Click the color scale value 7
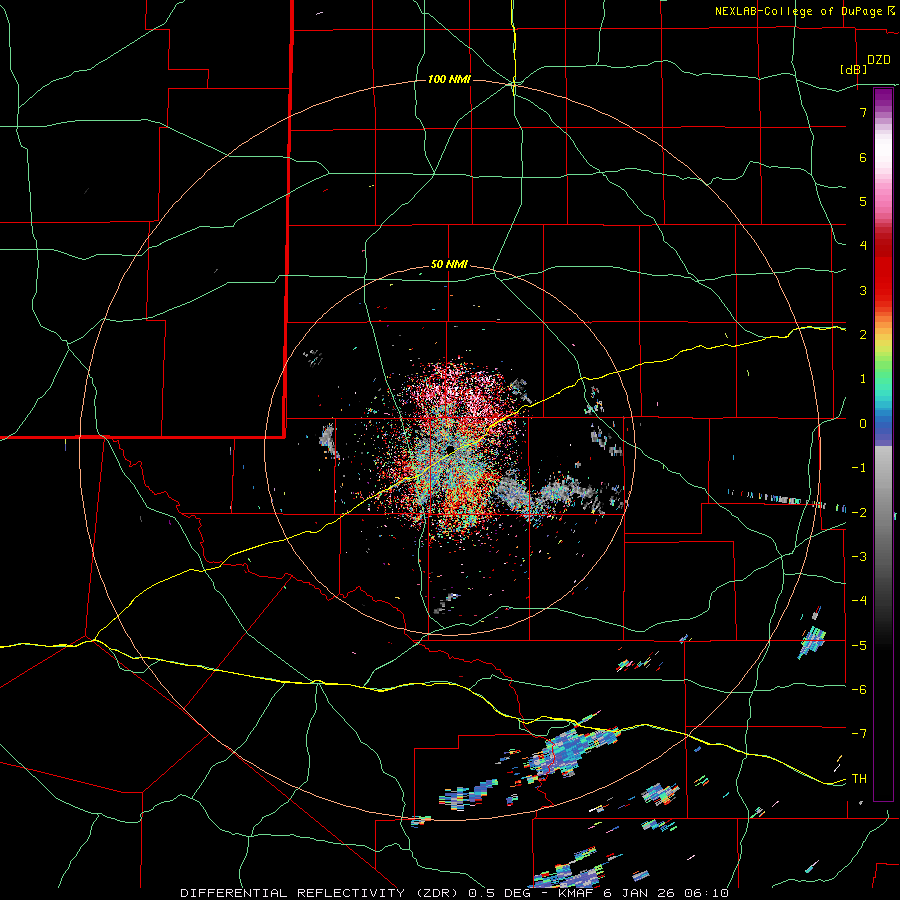The height and width of the screenshot is (900, 900). 863,112
